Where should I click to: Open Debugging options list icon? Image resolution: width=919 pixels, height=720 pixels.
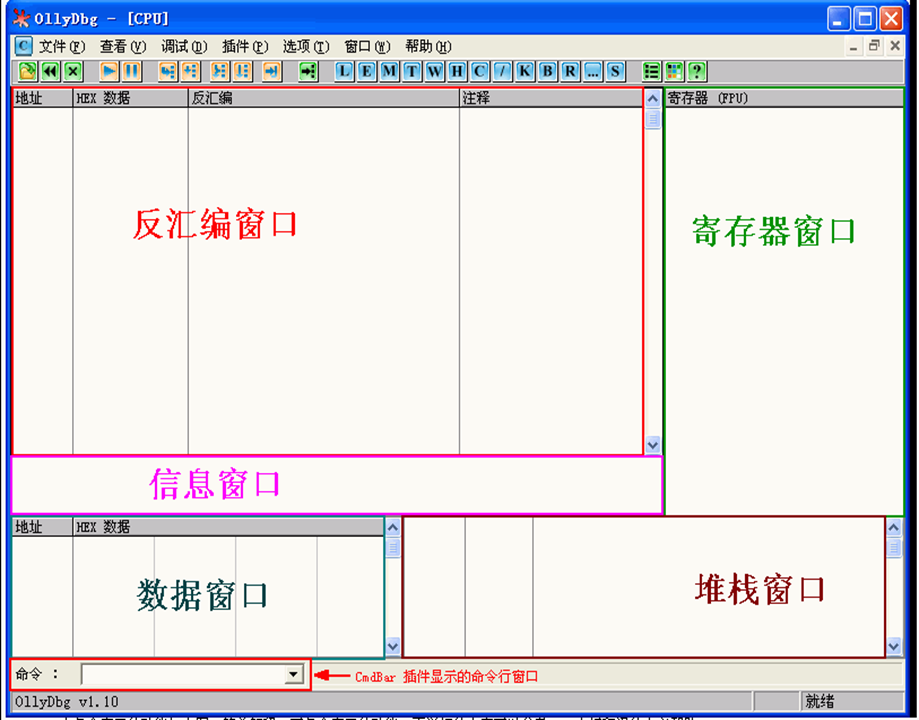[651, 72]
